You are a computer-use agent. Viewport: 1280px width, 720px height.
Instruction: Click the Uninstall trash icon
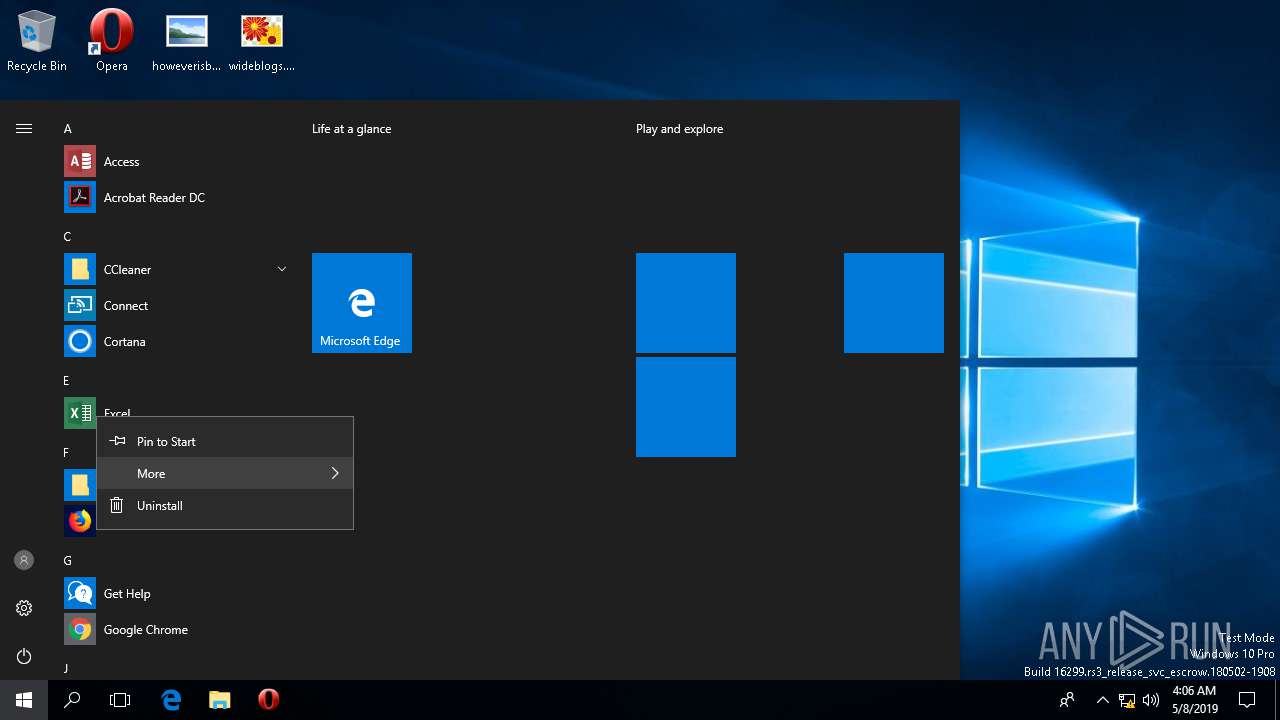(117, 505)
